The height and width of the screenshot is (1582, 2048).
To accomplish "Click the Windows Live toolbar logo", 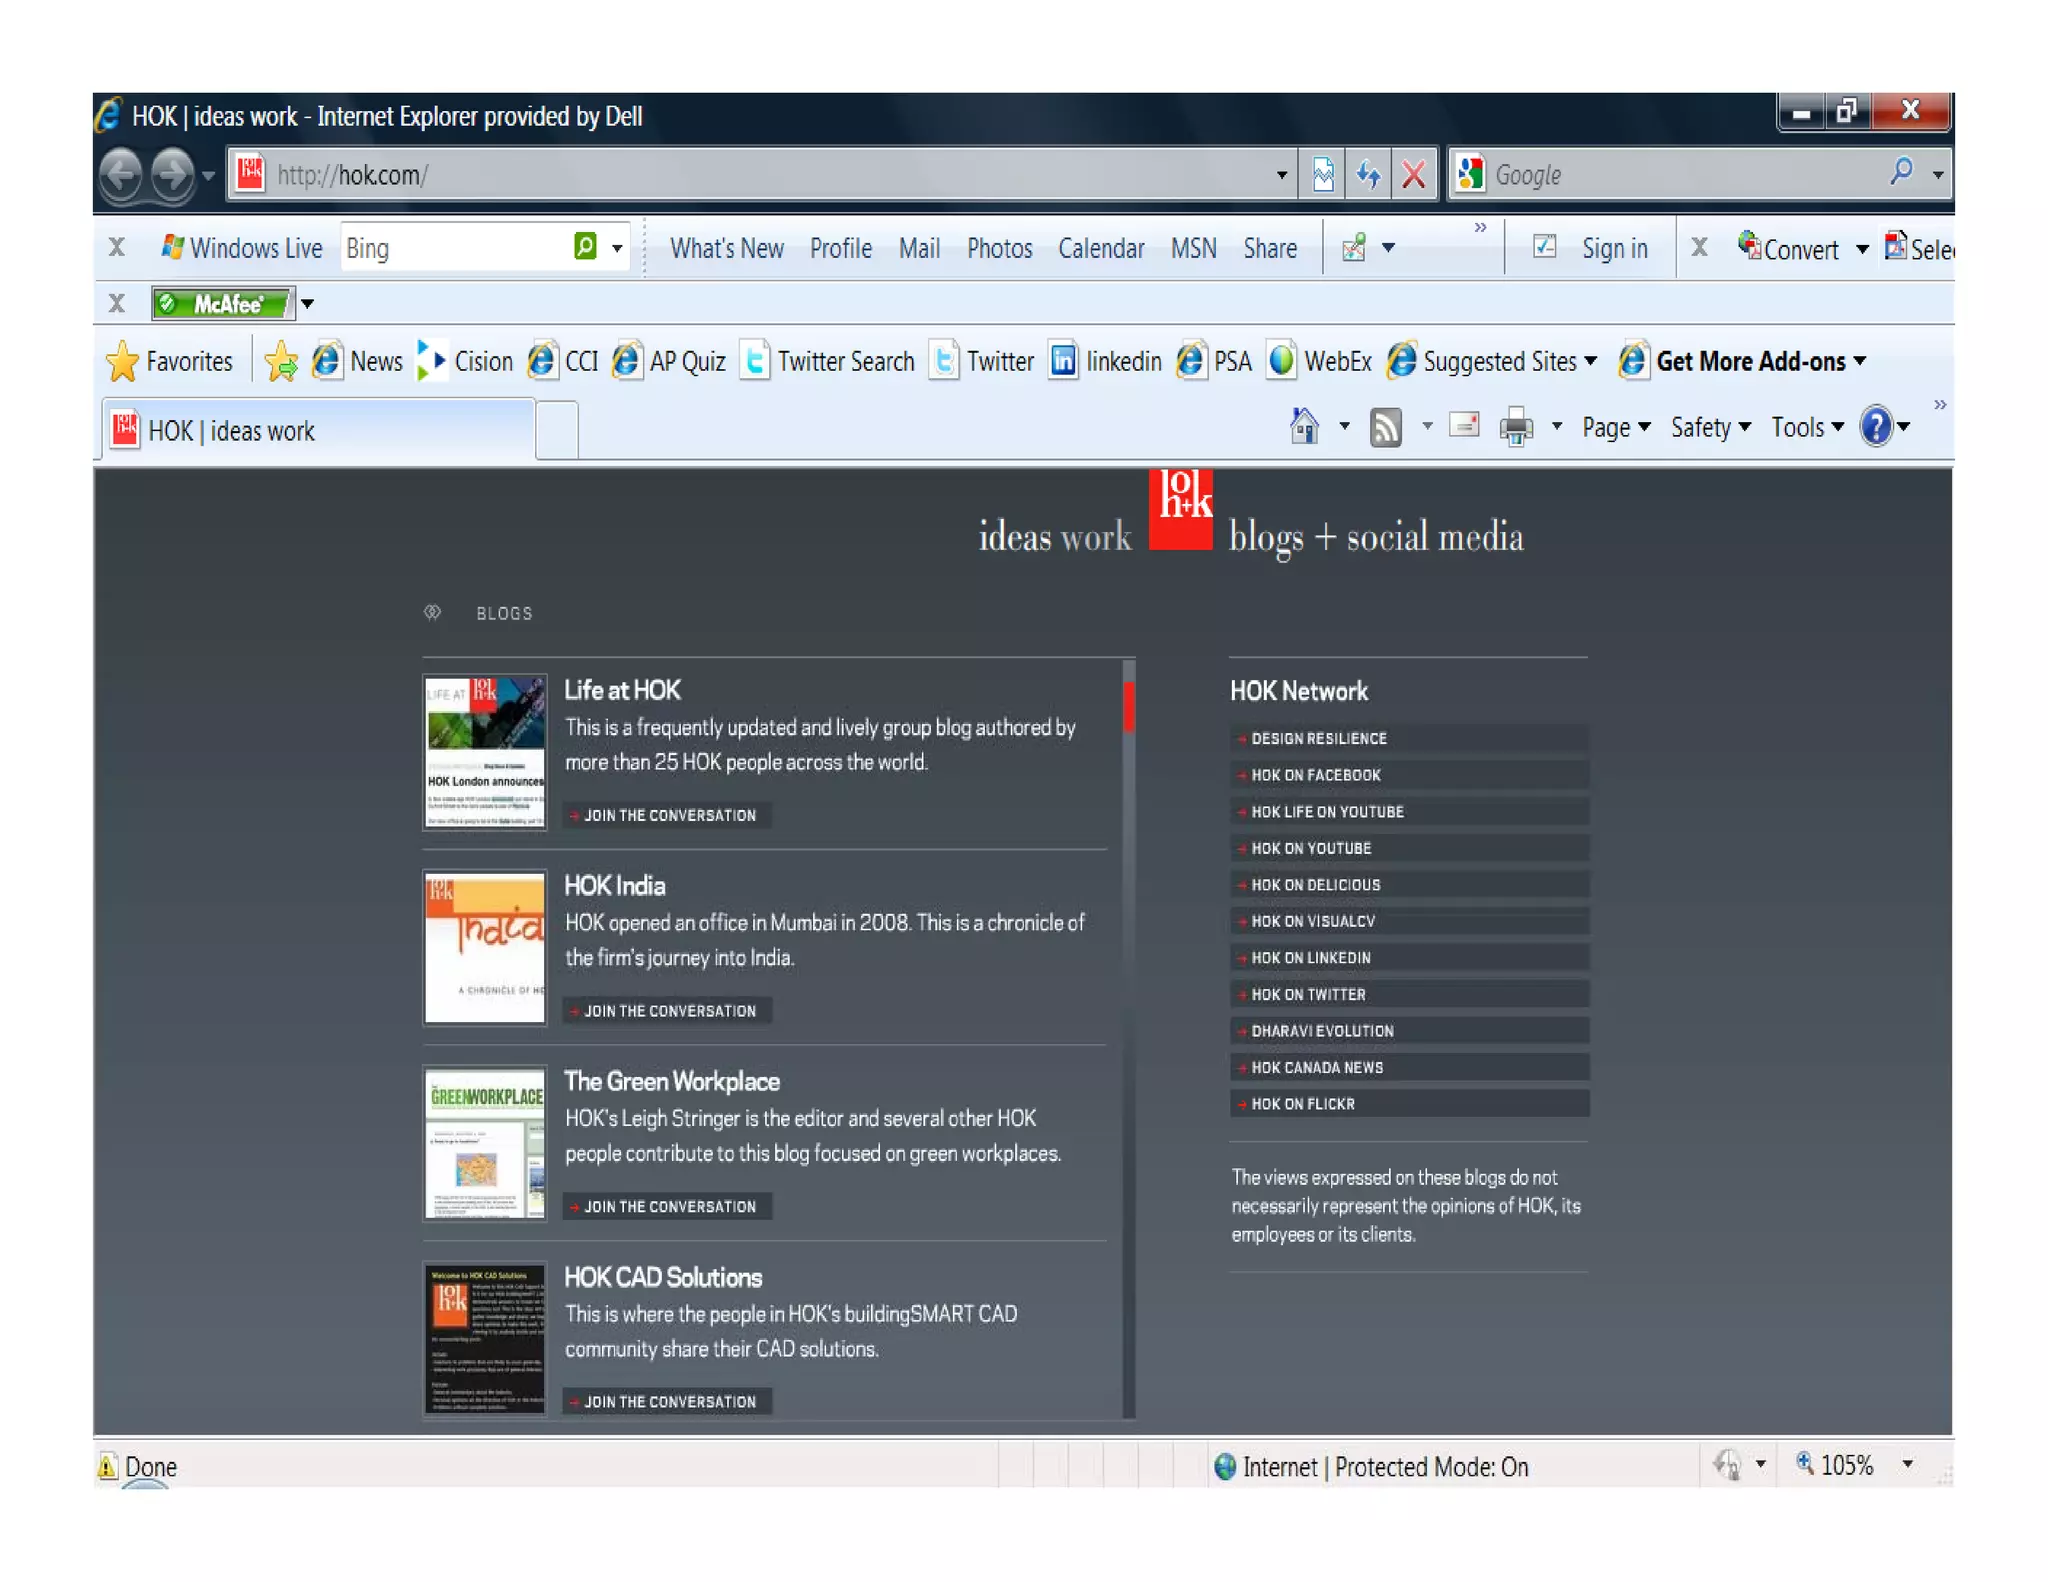I will pyautogui.click(x=241, y=248).
